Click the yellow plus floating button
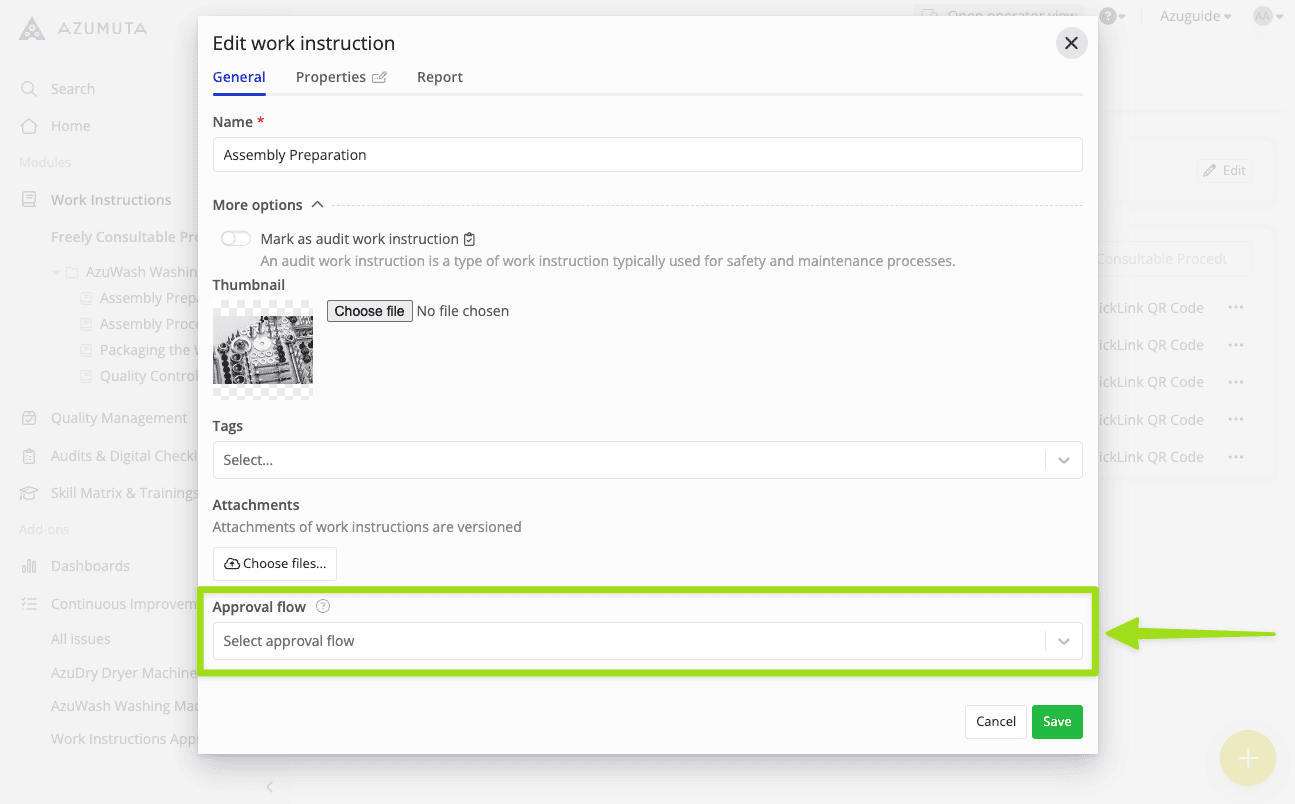 (x=1247, y=758)
